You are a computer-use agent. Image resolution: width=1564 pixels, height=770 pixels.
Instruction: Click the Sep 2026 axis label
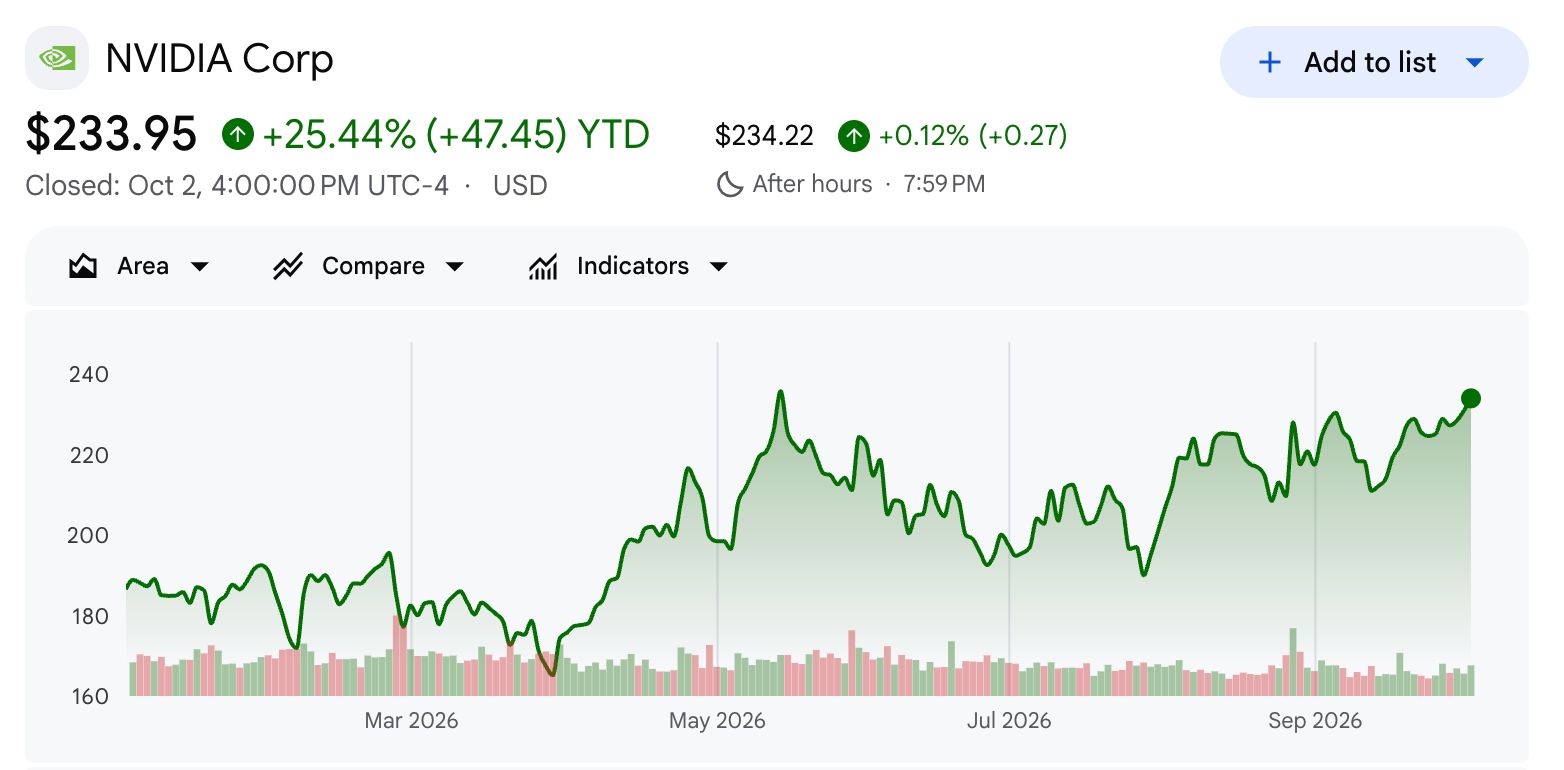pyautogui.click(x=1315, y=720)
